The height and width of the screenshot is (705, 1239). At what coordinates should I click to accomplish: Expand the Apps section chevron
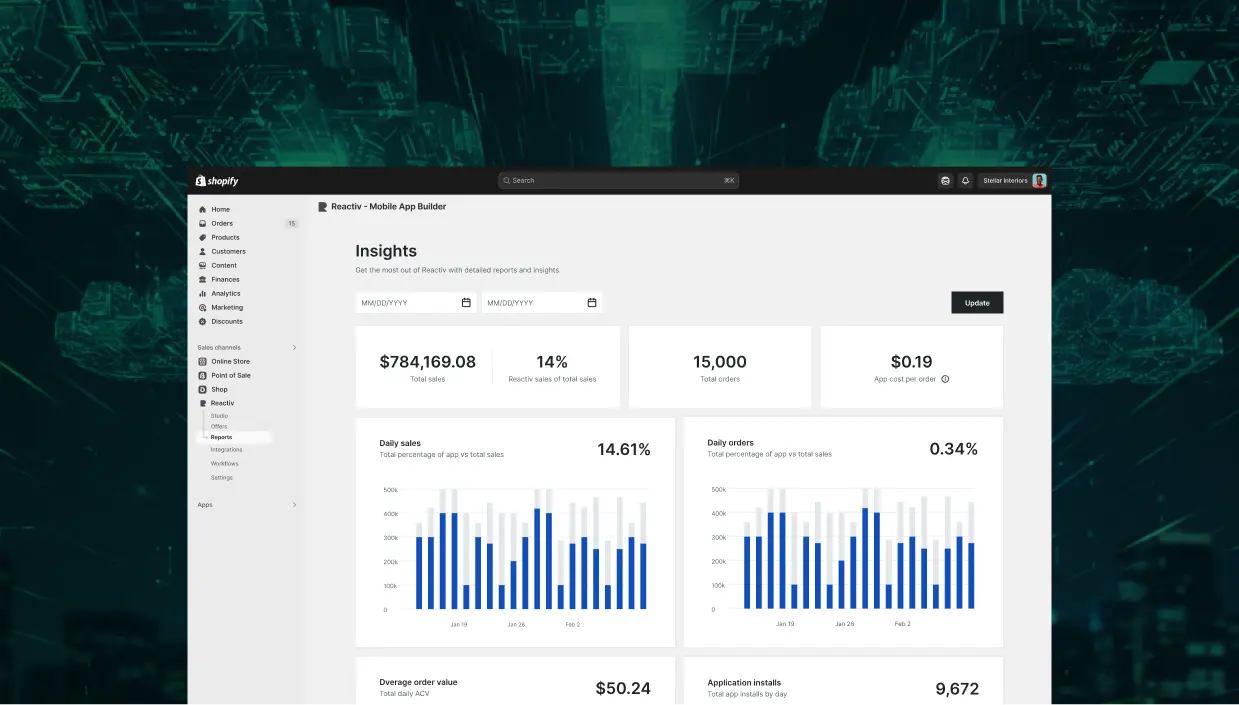[x=294, y=505]
